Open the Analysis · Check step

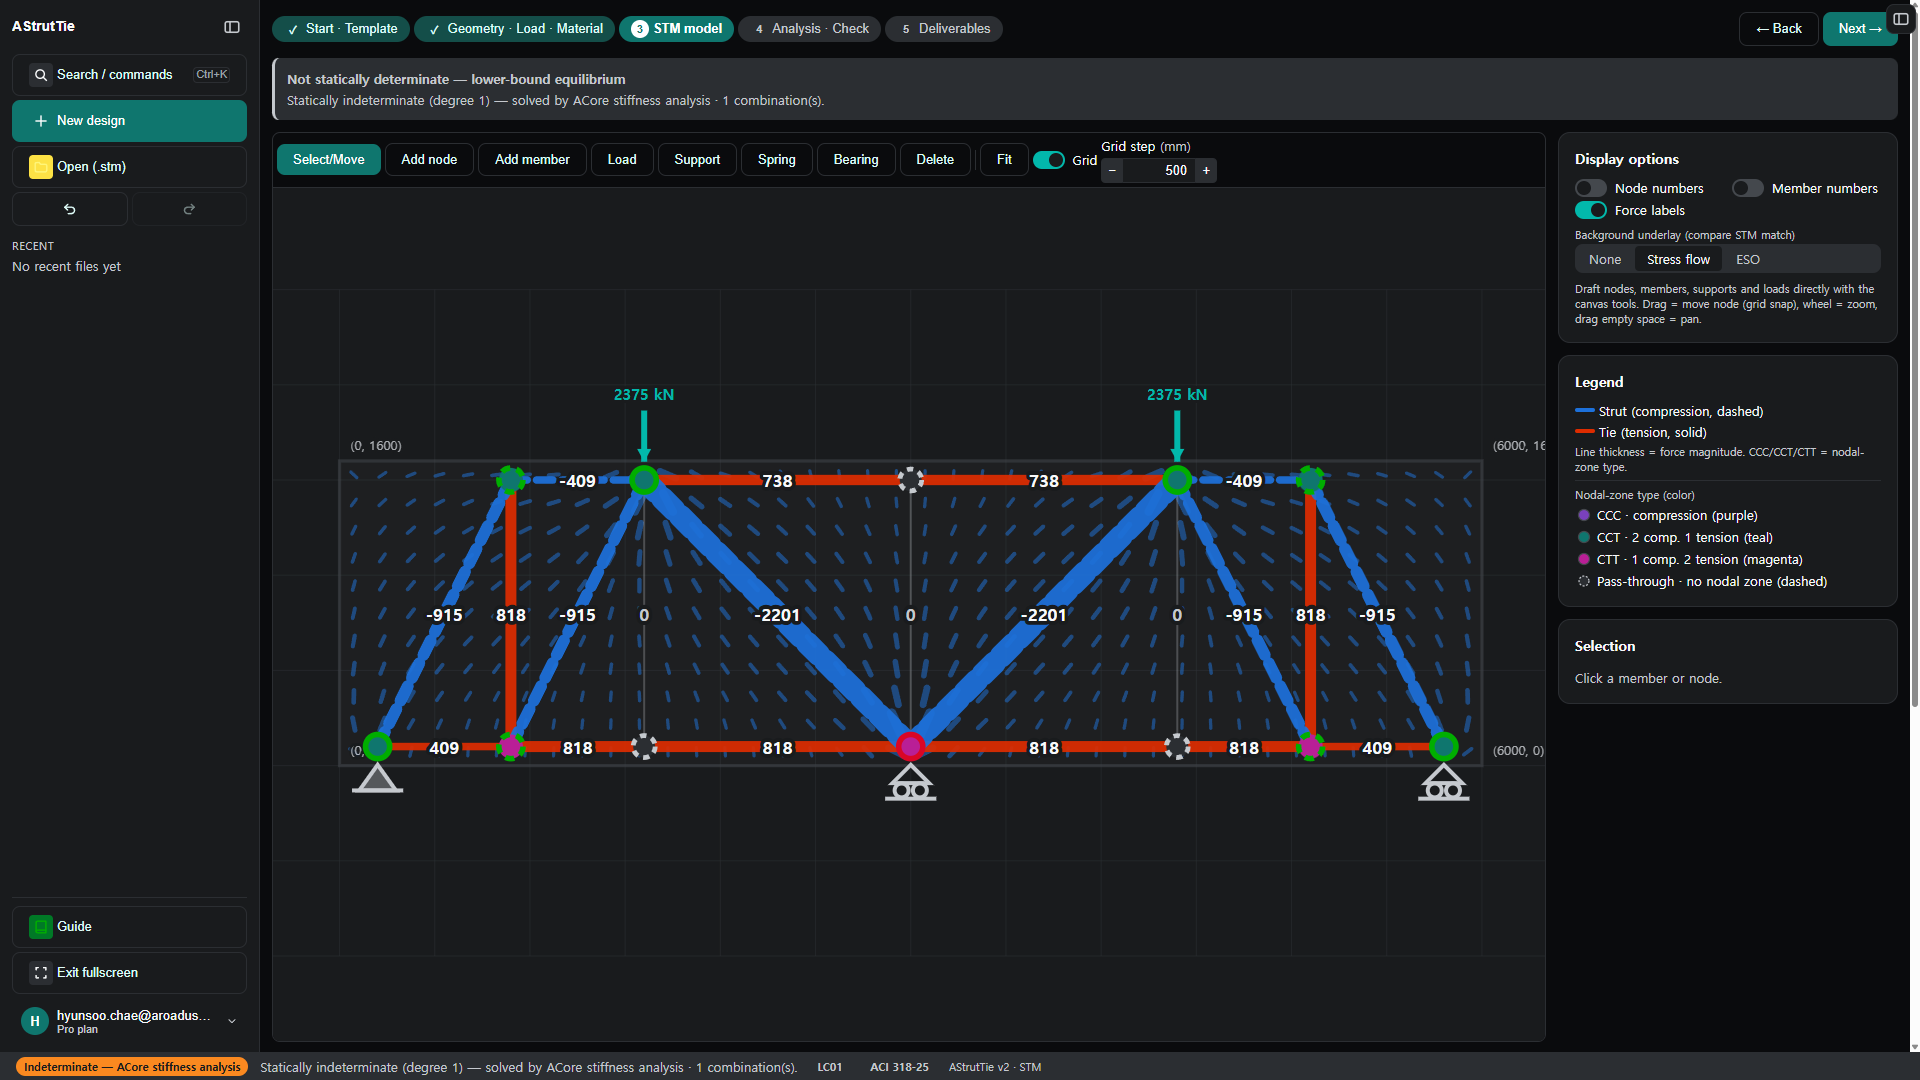(810, 29)
